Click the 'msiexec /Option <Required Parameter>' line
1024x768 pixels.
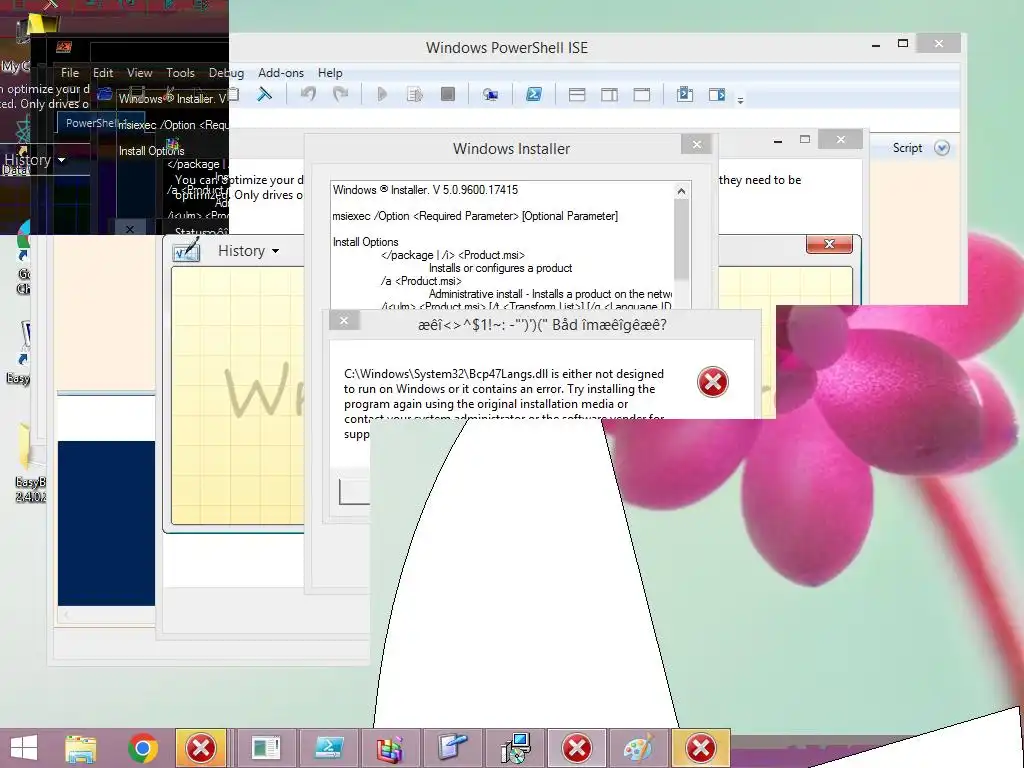[x=475, y=216]
